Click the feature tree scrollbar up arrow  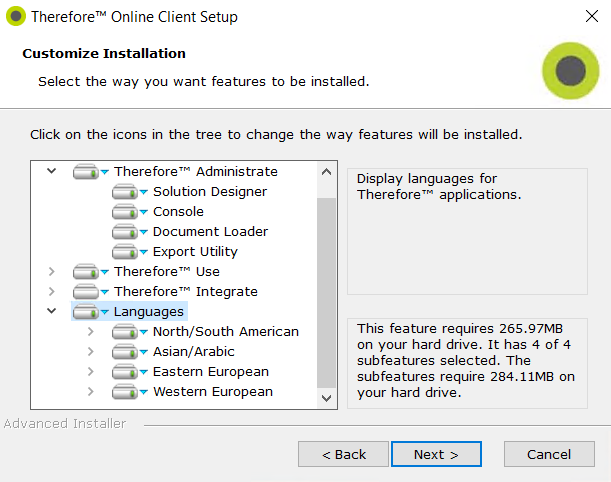coord(327,171)
